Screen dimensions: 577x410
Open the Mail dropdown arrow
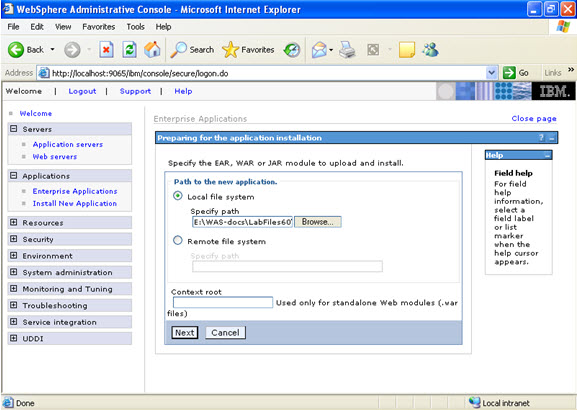331,50
